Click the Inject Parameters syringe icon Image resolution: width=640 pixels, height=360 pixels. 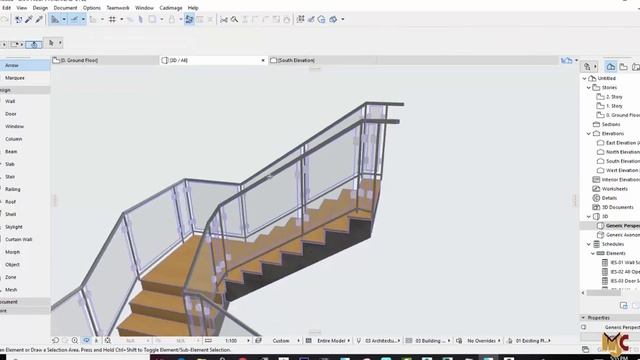click(39, 19)
